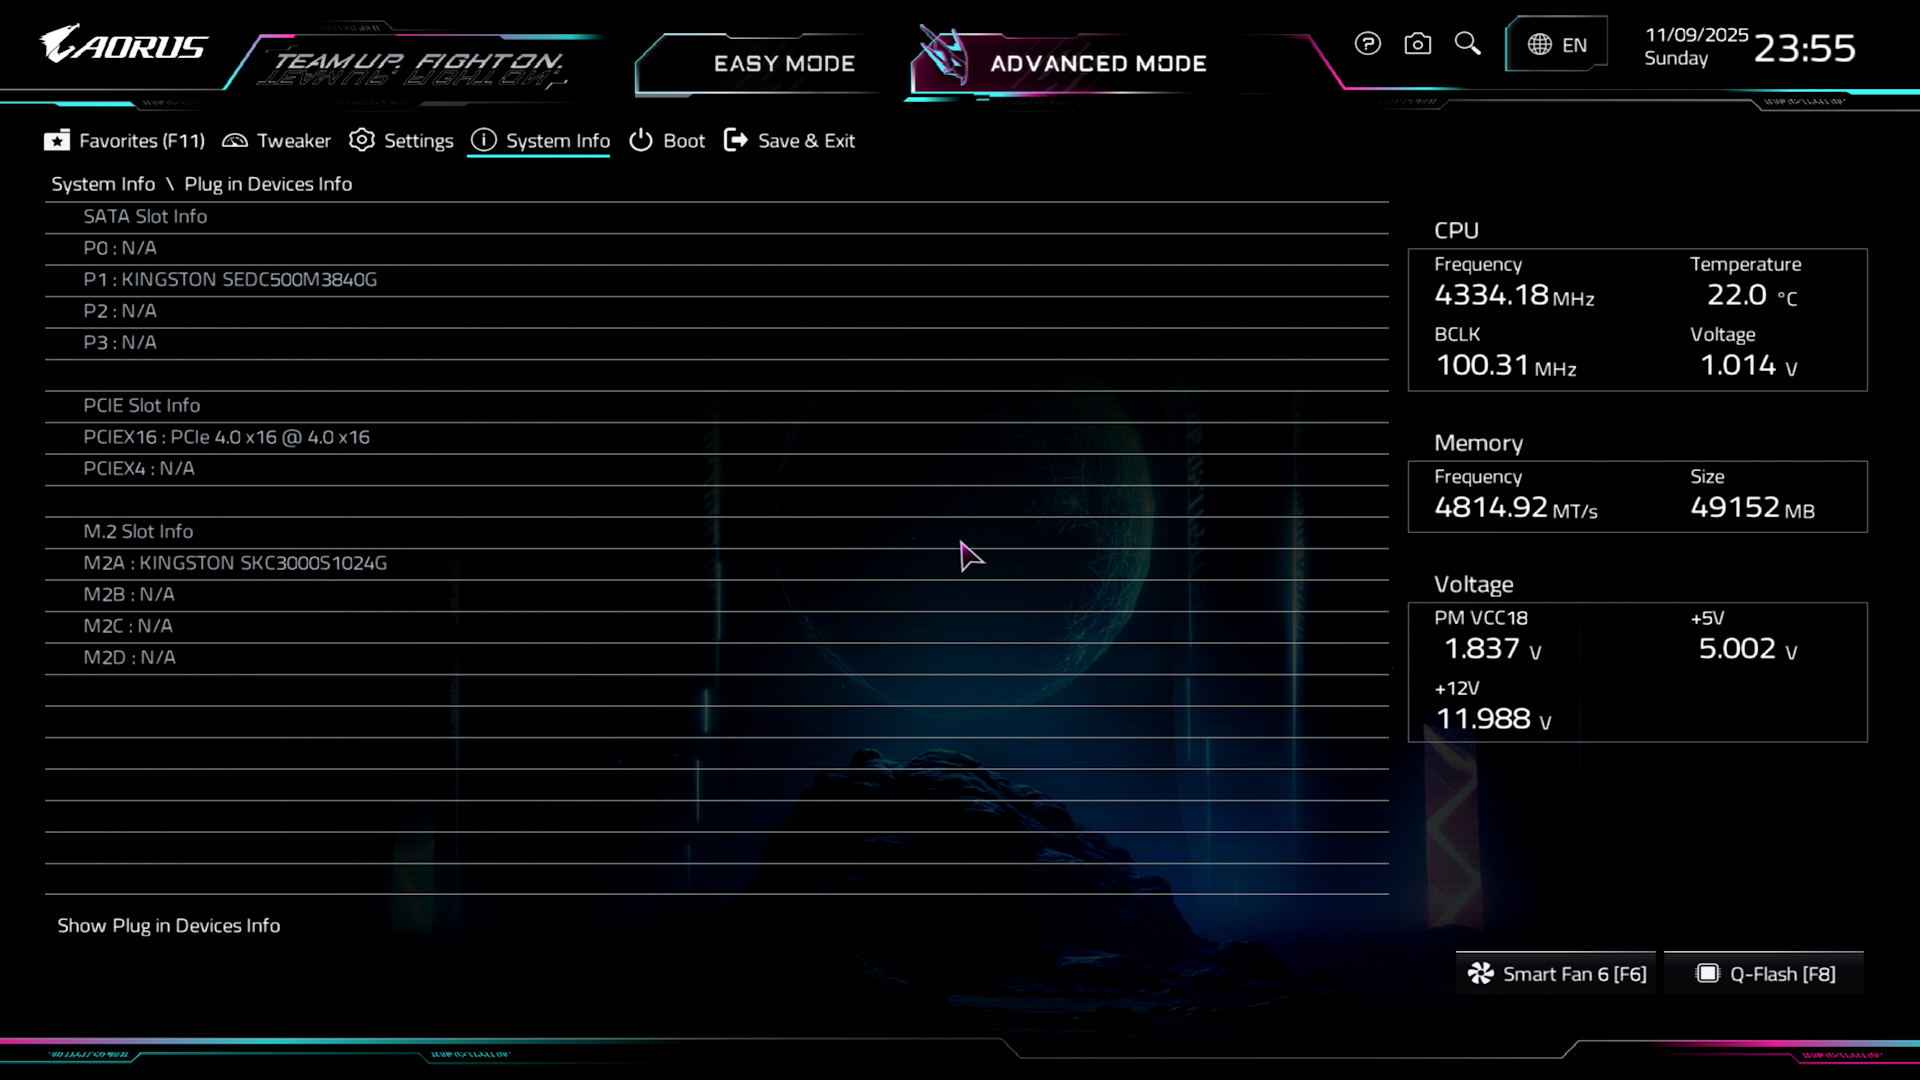Click the Settings gear icon
The height and width of the screenshot is (1080, 1920).
[362, 141]
